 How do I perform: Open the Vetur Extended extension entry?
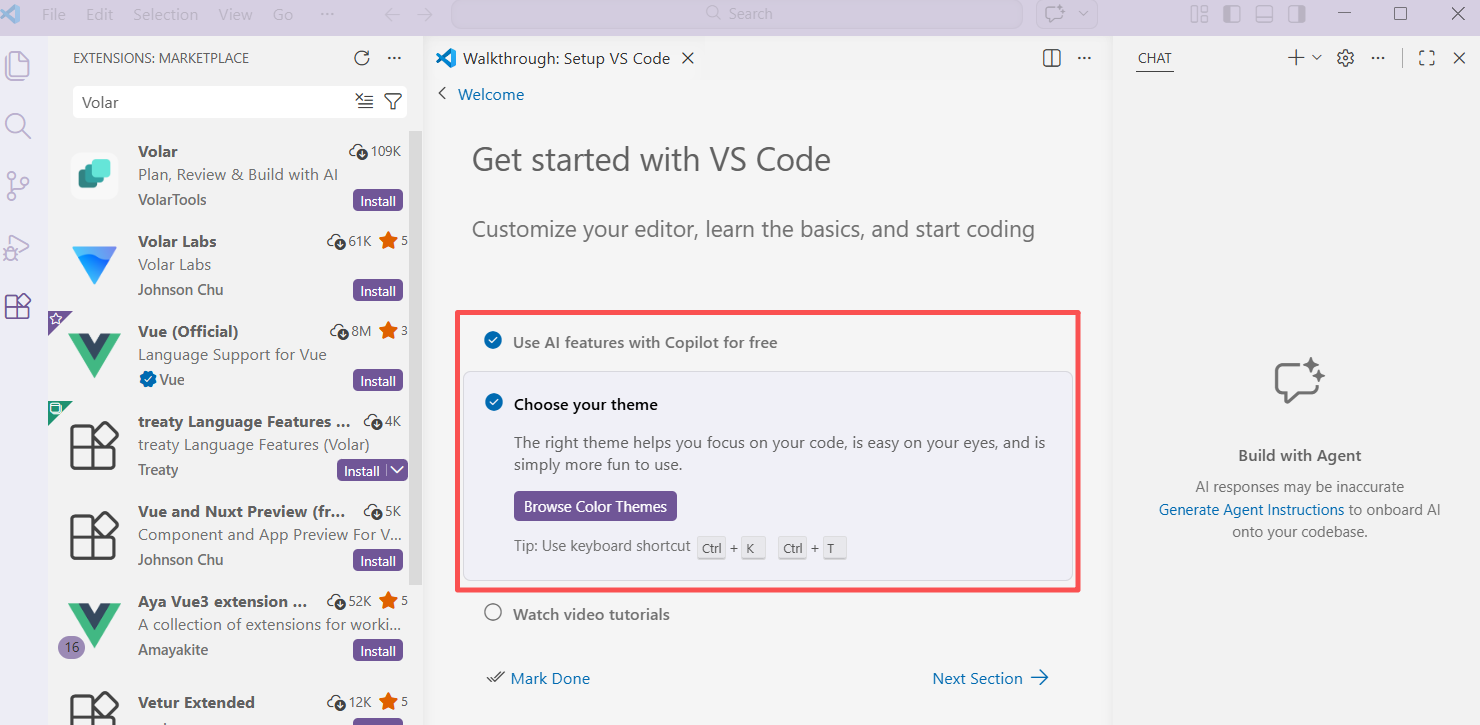click(x=235, y=705)
